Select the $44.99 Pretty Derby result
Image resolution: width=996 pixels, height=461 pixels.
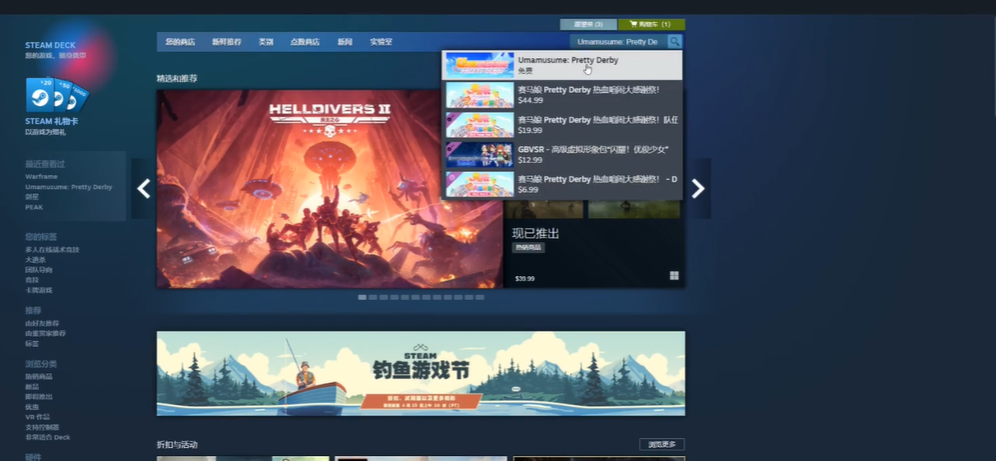pyautogui.click(x=562, y=95)
